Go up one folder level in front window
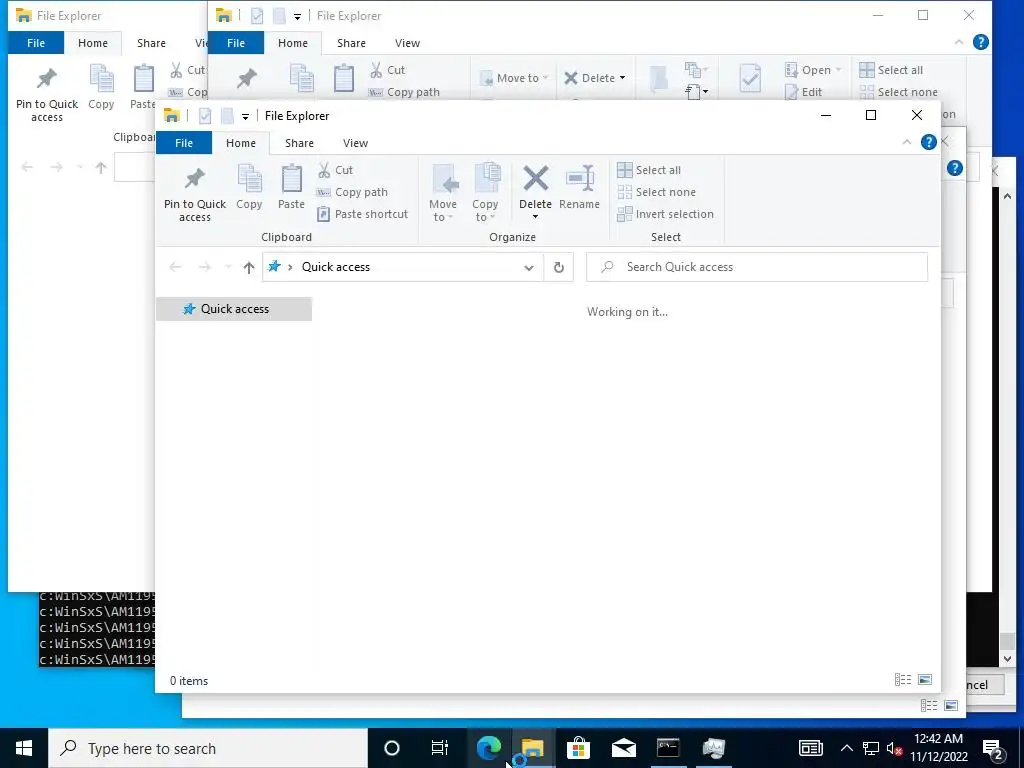This screenshot has width=1024, height=768. pyautogui.click(x=248, y=267)
